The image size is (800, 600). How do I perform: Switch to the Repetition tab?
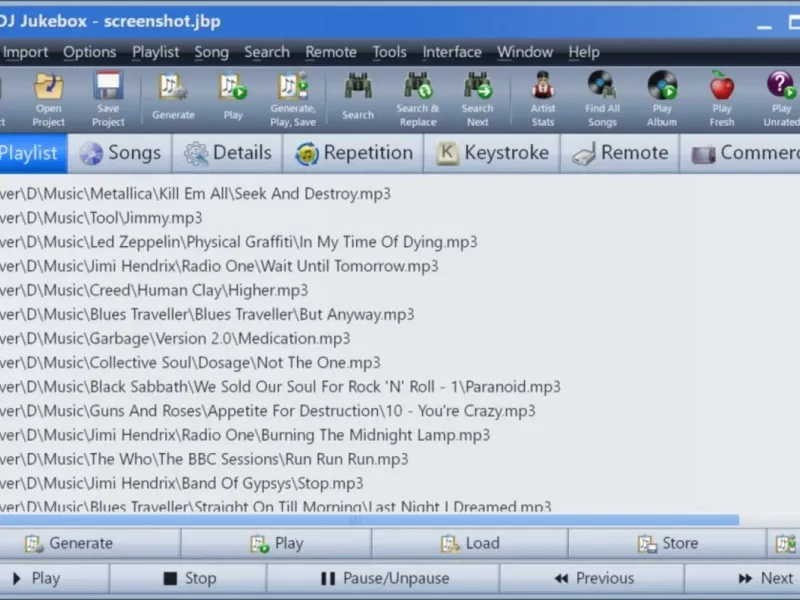click(354, 153)
